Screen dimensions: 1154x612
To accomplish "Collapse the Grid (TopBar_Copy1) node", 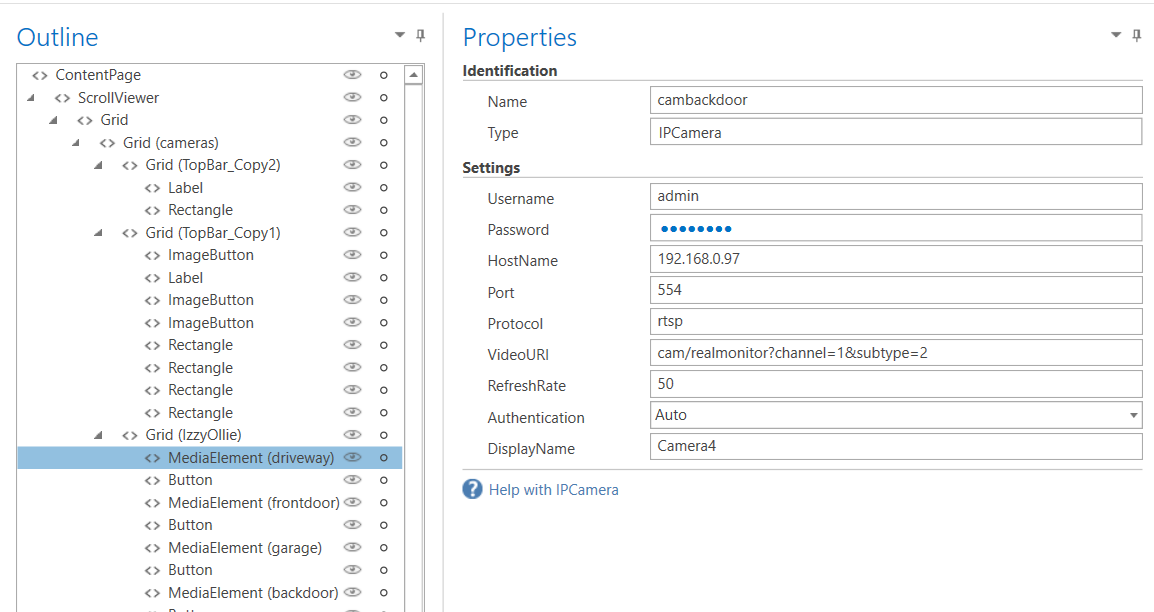I will coord(98,232).
